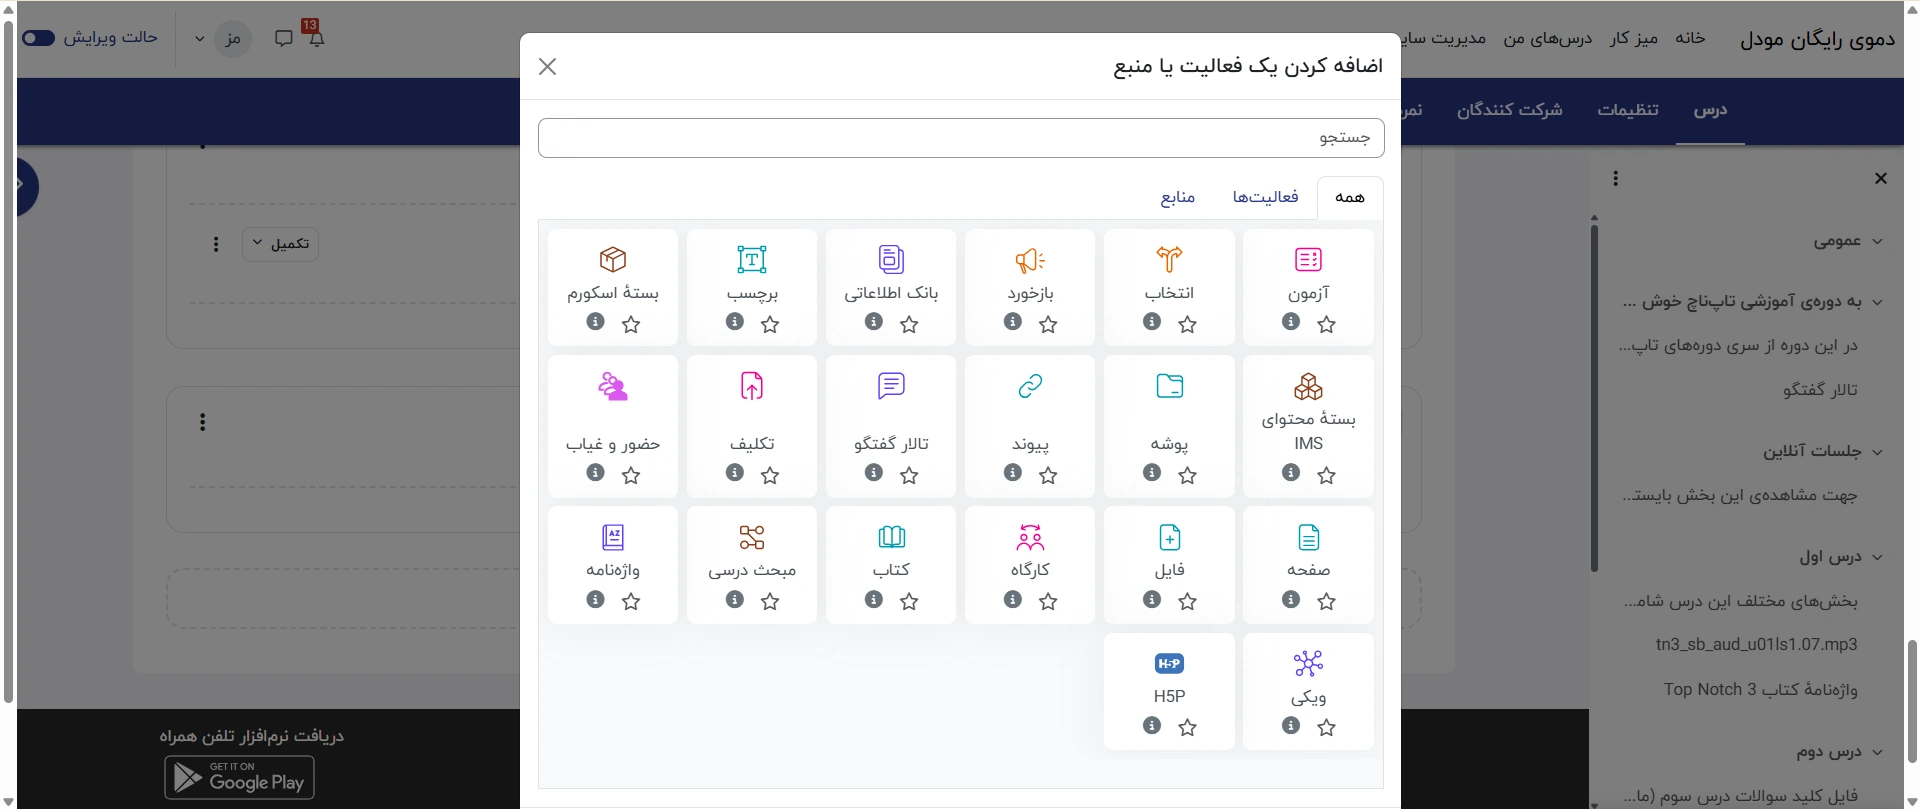
Task: Open the شرکت کنندگان tab
Action: (1509, 110)
